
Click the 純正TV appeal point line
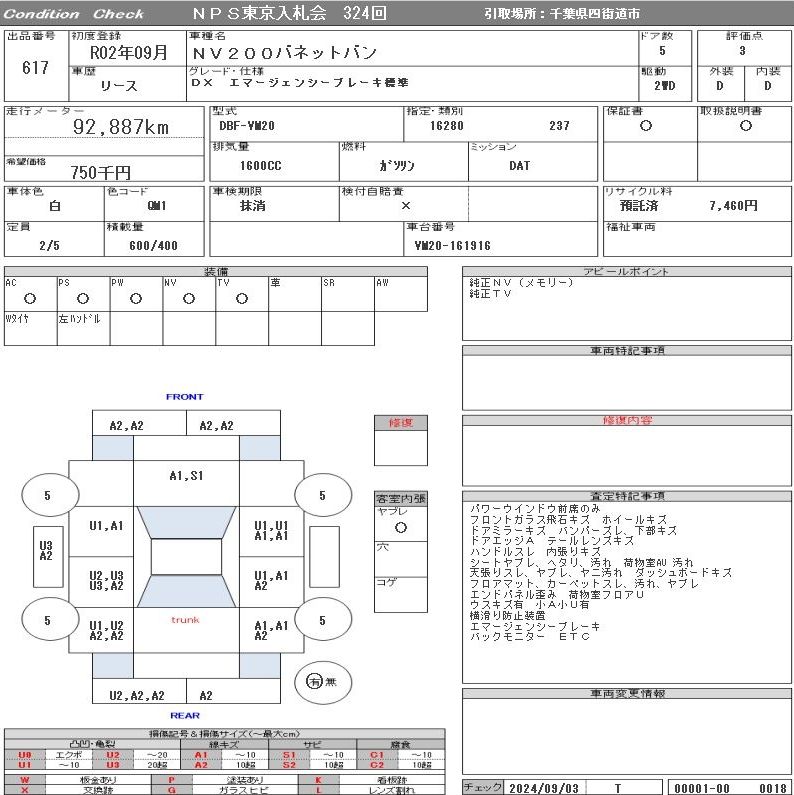click(491, 294)
